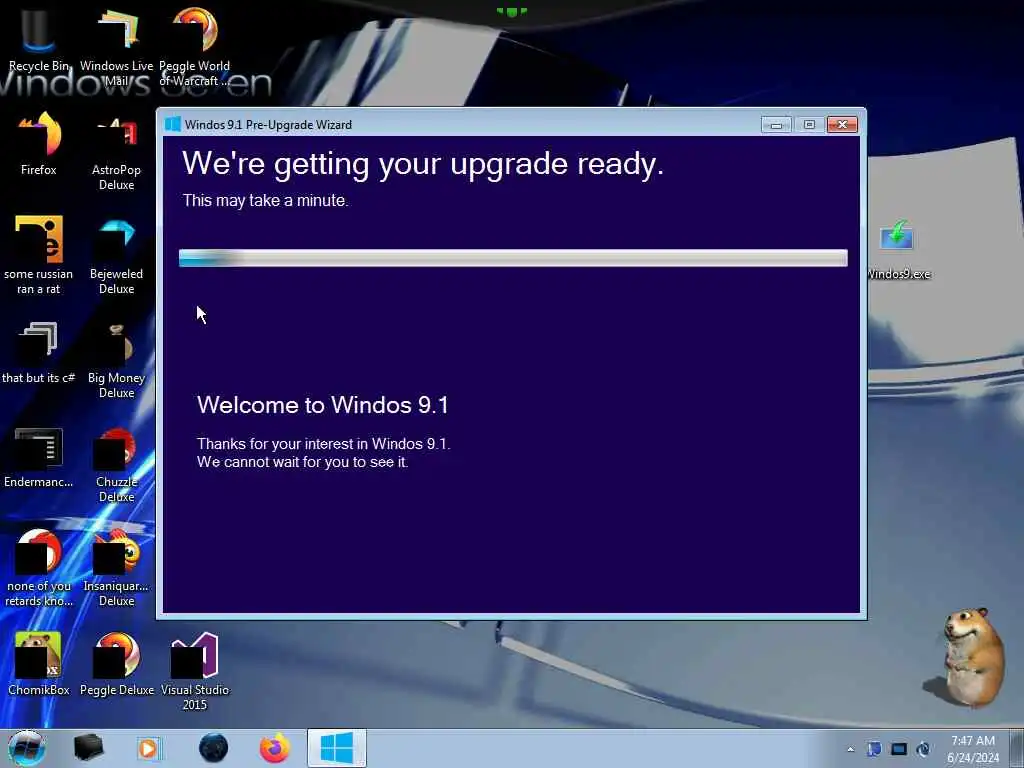Open Firefox from the taskbar
The width and height of the screenshot is (1024, 768).
coord(275,748)
